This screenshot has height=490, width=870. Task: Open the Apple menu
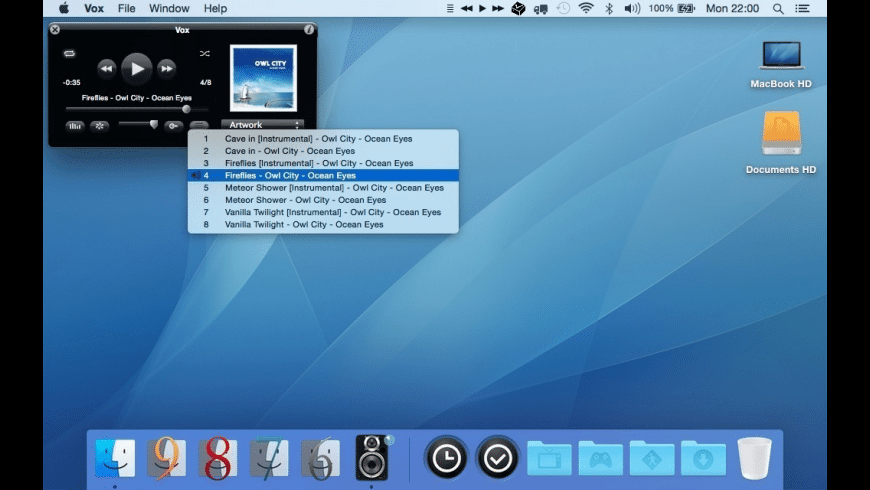(64, 8)
